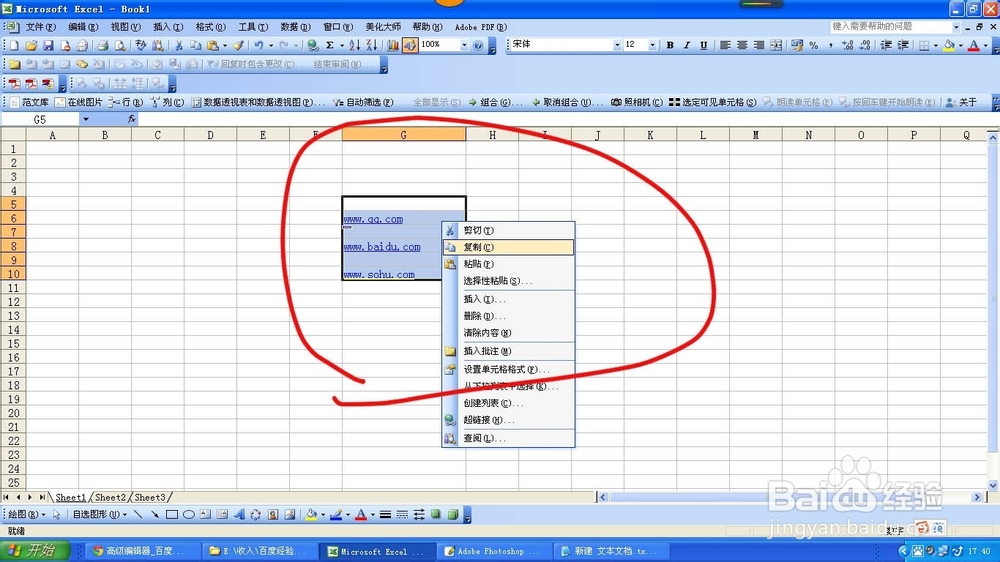Switch to the Sheet2 tab
Viewport: 1000px width, 562px height.
(110, 497)
